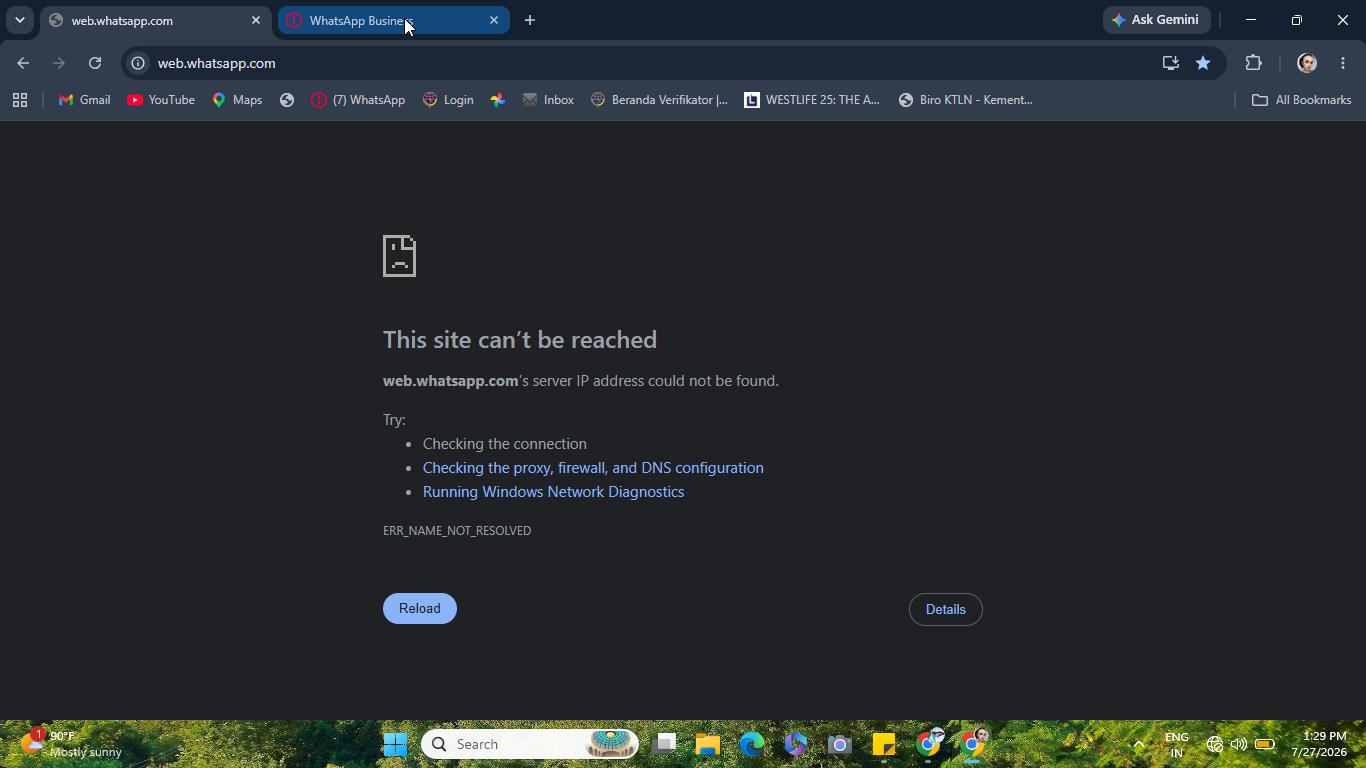
Task: Open Sticky Notes from the taskbar
Action: tap(884, 744)
